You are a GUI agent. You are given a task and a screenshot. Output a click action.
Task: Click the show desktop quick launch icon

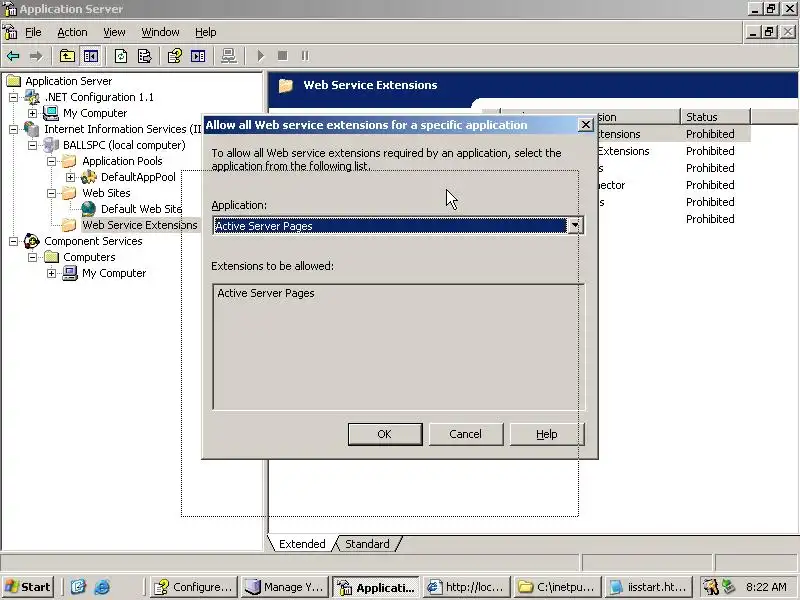(78, 587)
